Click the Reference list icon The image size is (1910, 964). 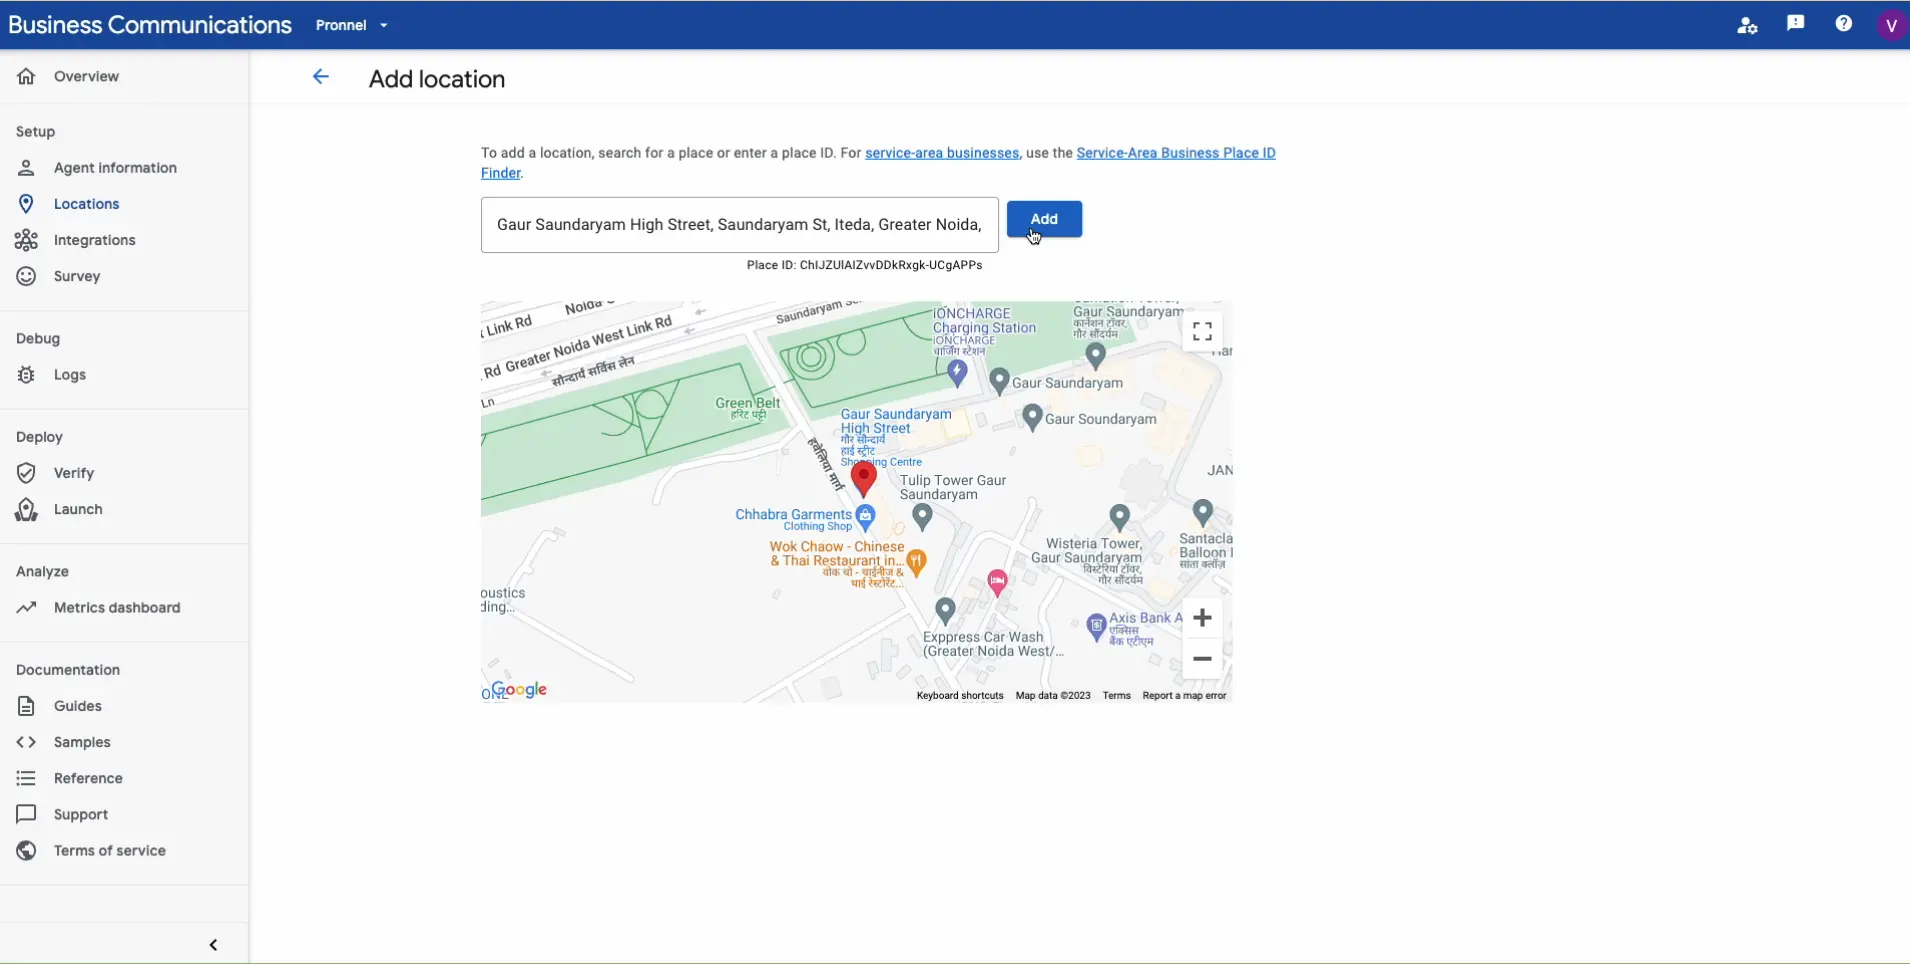[26, 778]
